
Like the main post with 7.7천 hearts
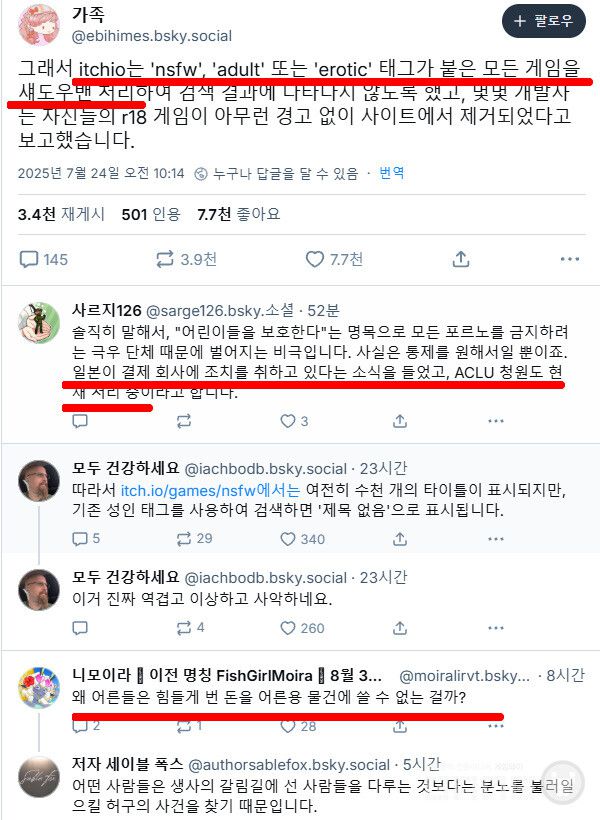coord(334,259)
